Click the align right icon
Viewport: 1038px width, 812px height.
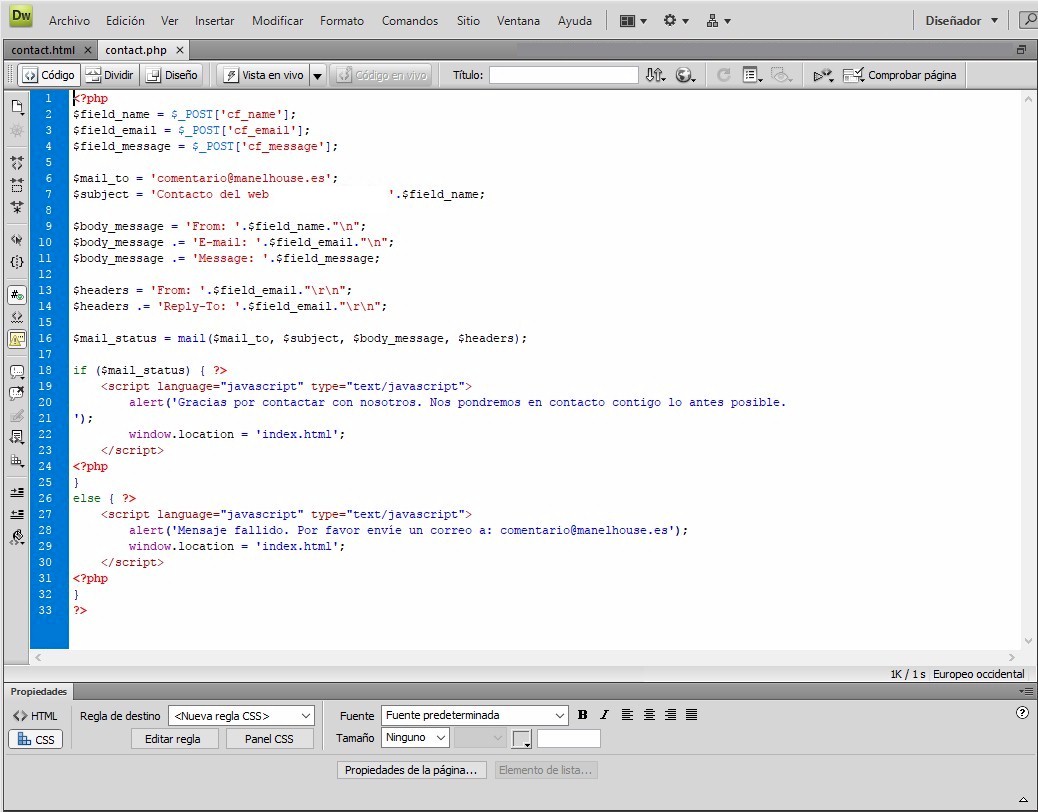click(x=671, y=715)
